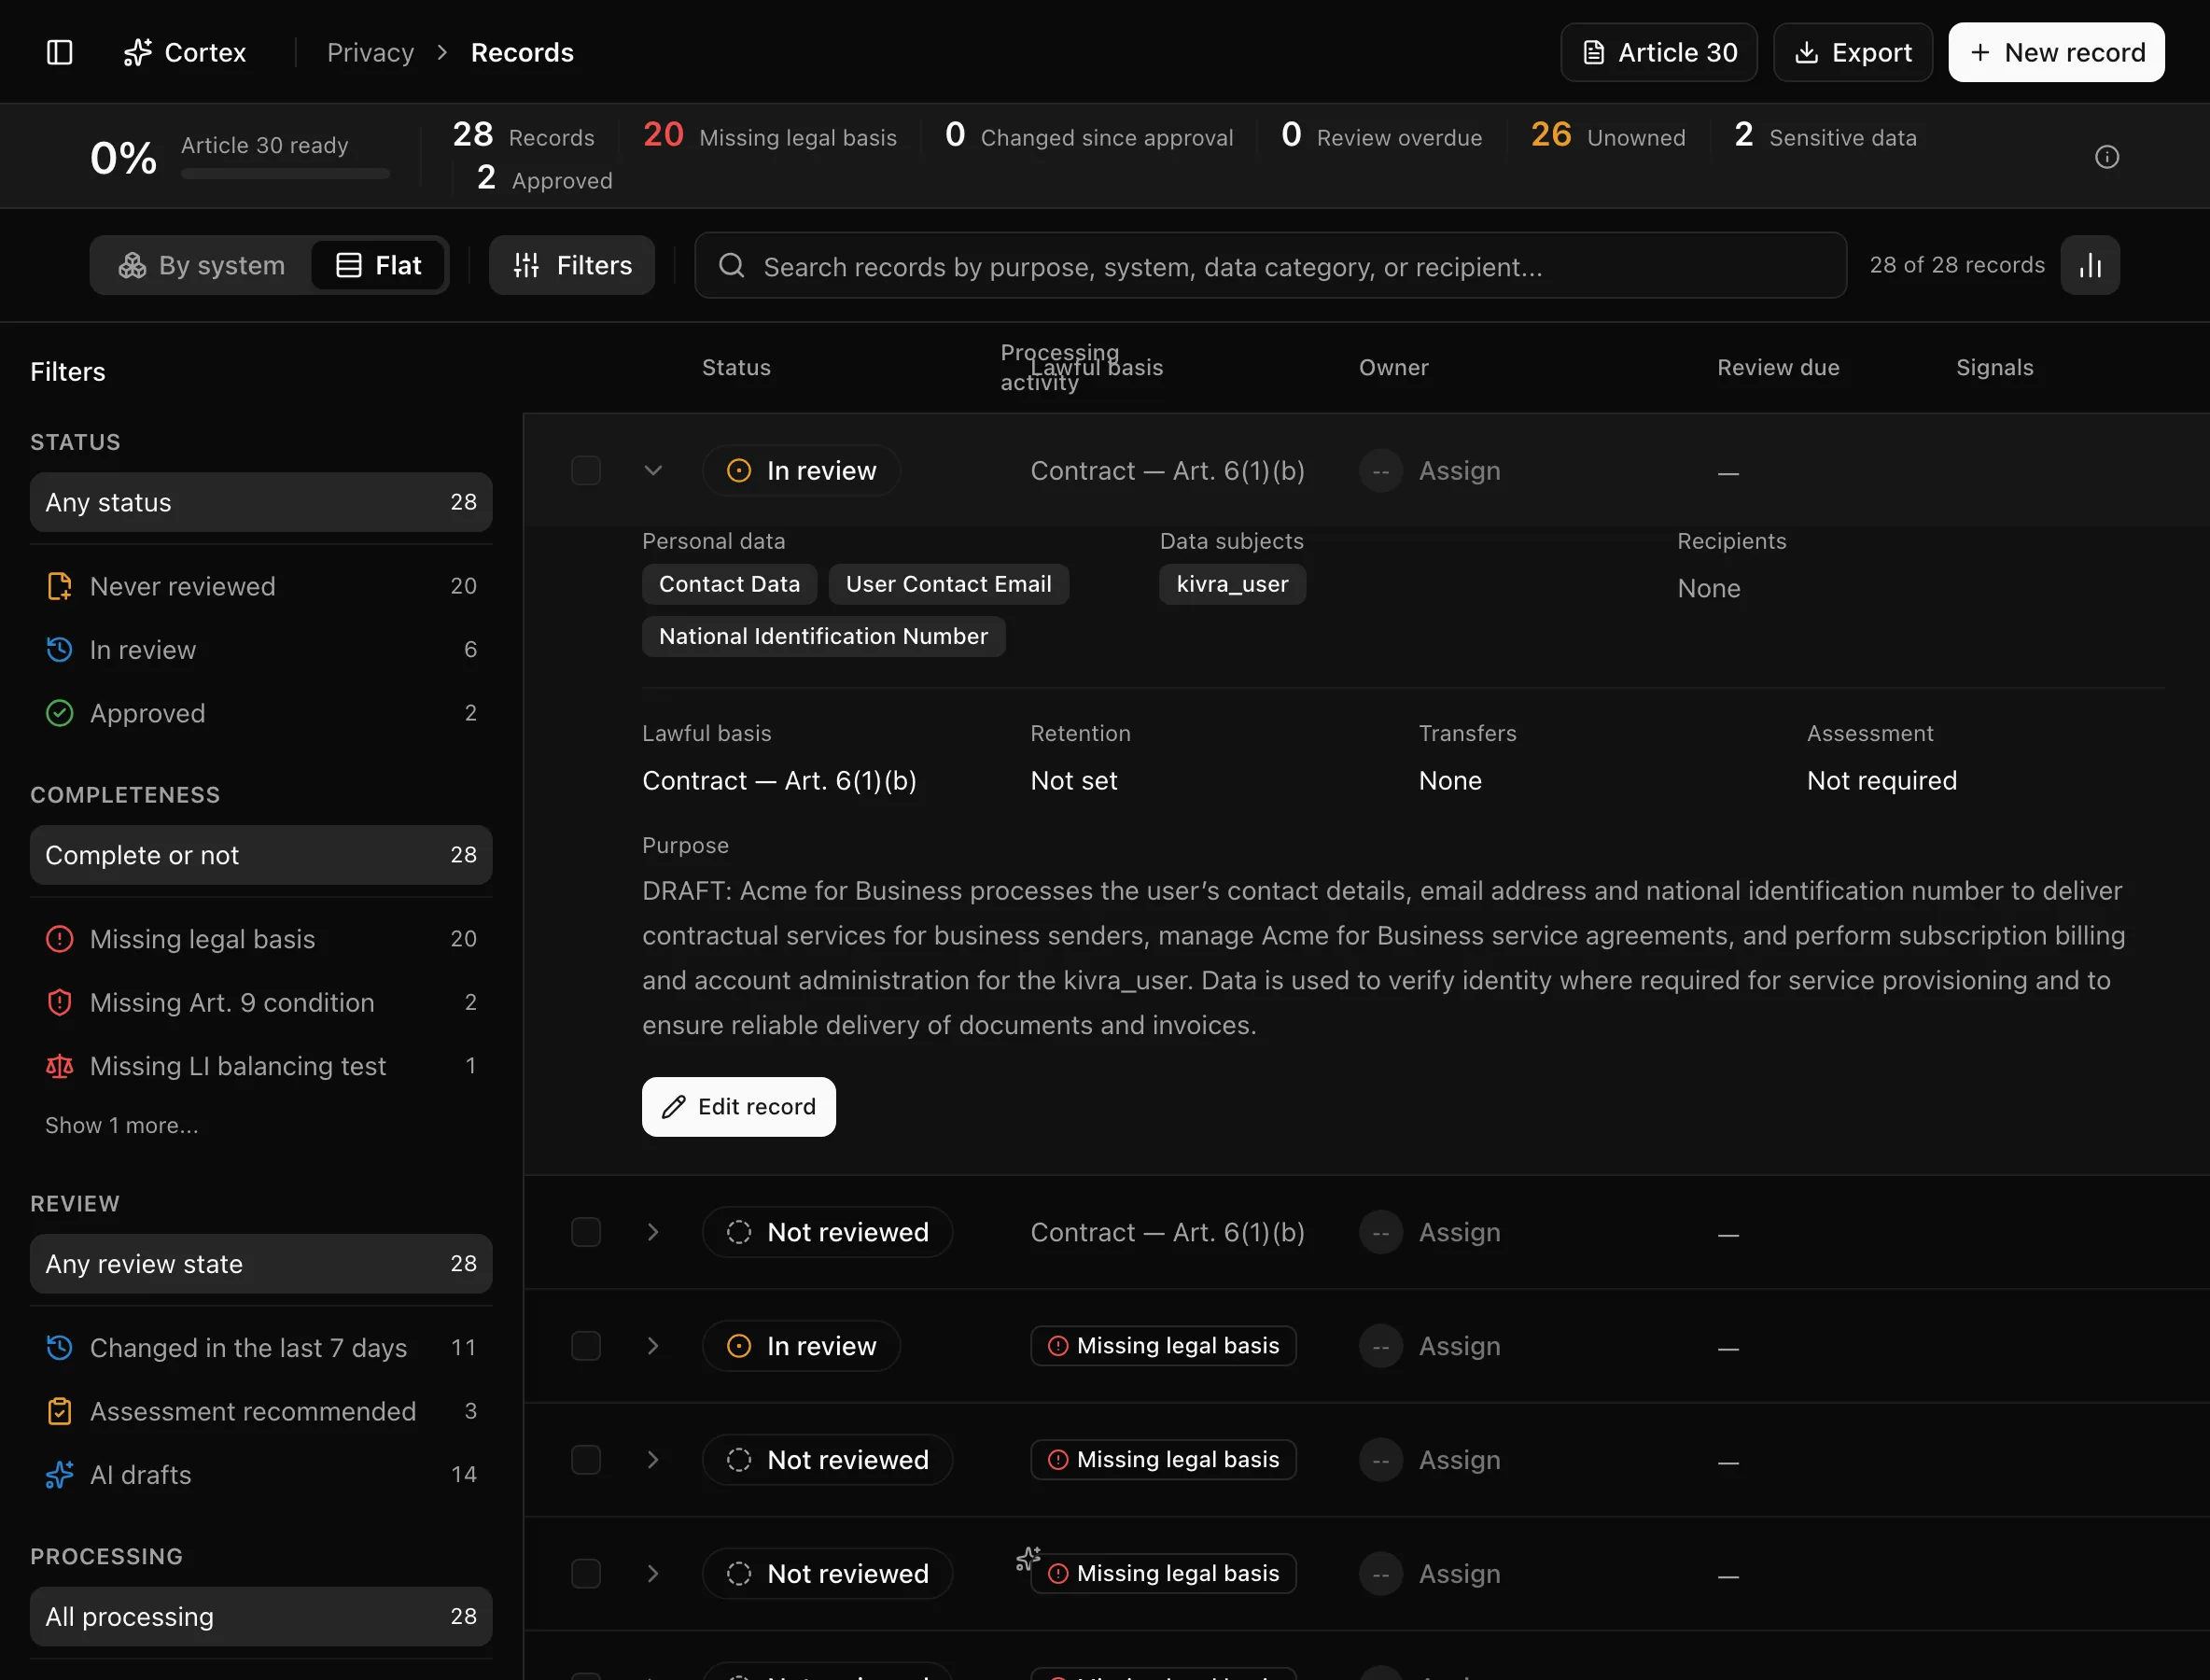Click the 20 Missing legal basis stat
Screen dimensions: 2210x1680
click(769, 135)
